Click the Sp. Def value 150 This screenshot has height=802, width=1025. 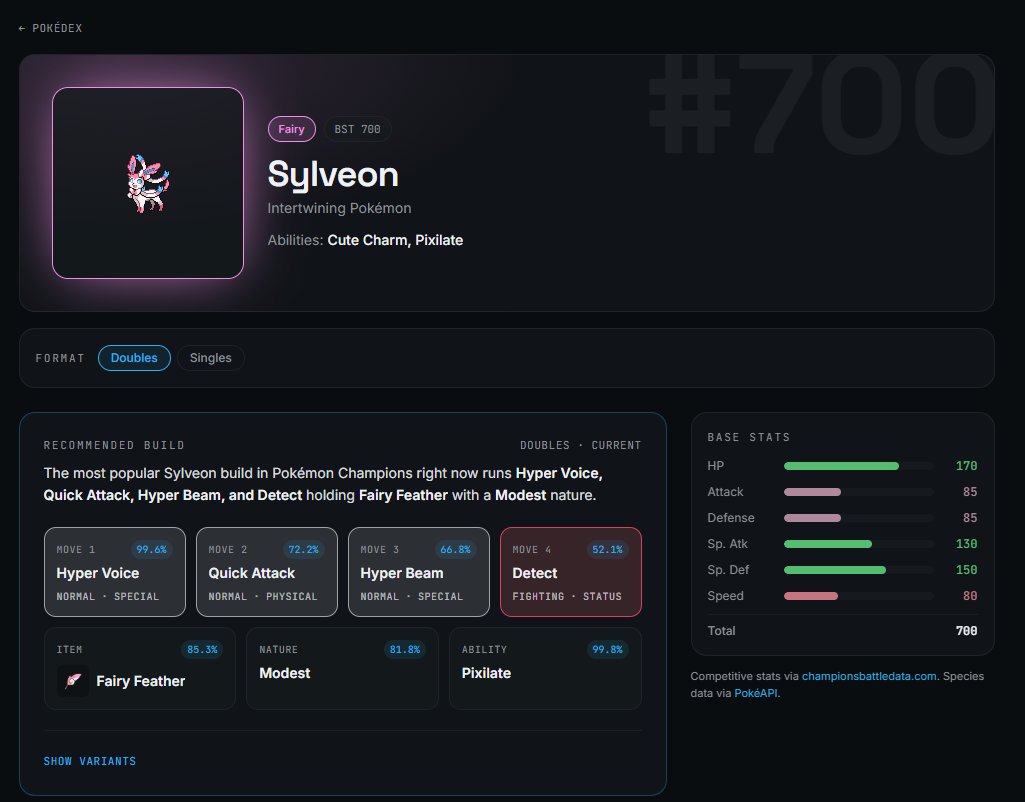(x=966, y=570)
